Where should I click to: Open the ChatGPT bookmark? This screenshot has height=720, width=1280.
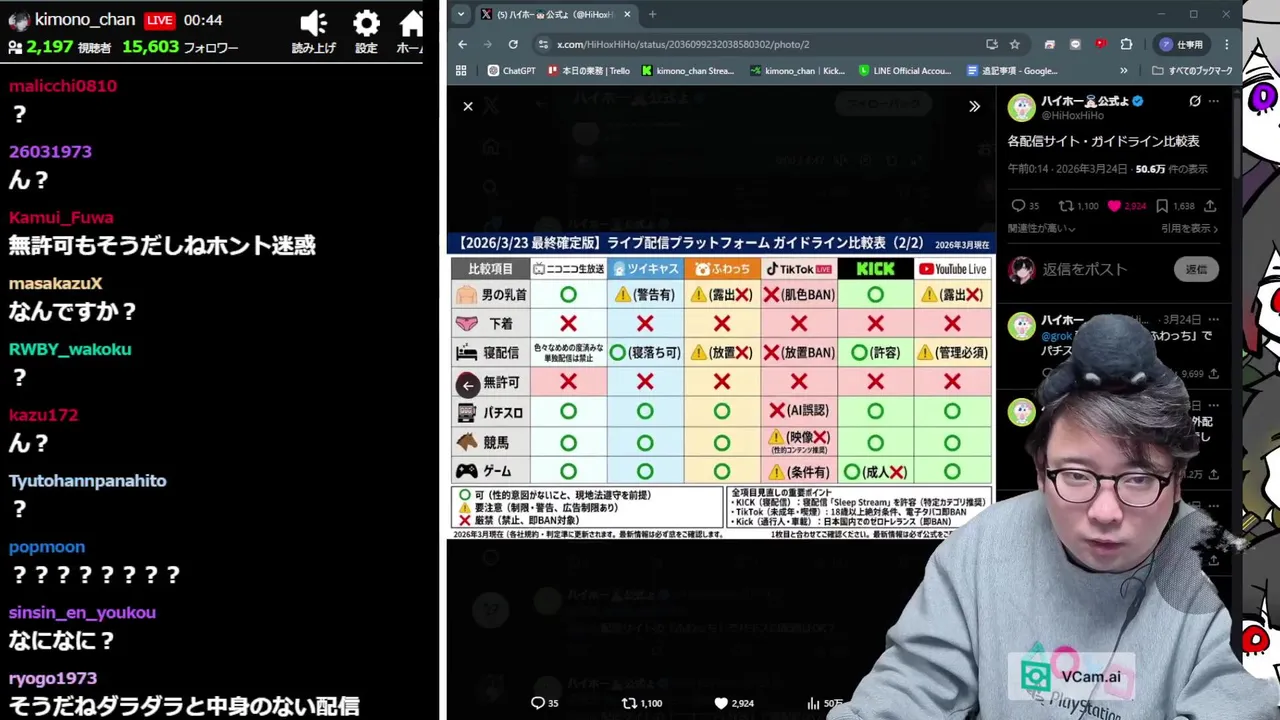point(512,71)
